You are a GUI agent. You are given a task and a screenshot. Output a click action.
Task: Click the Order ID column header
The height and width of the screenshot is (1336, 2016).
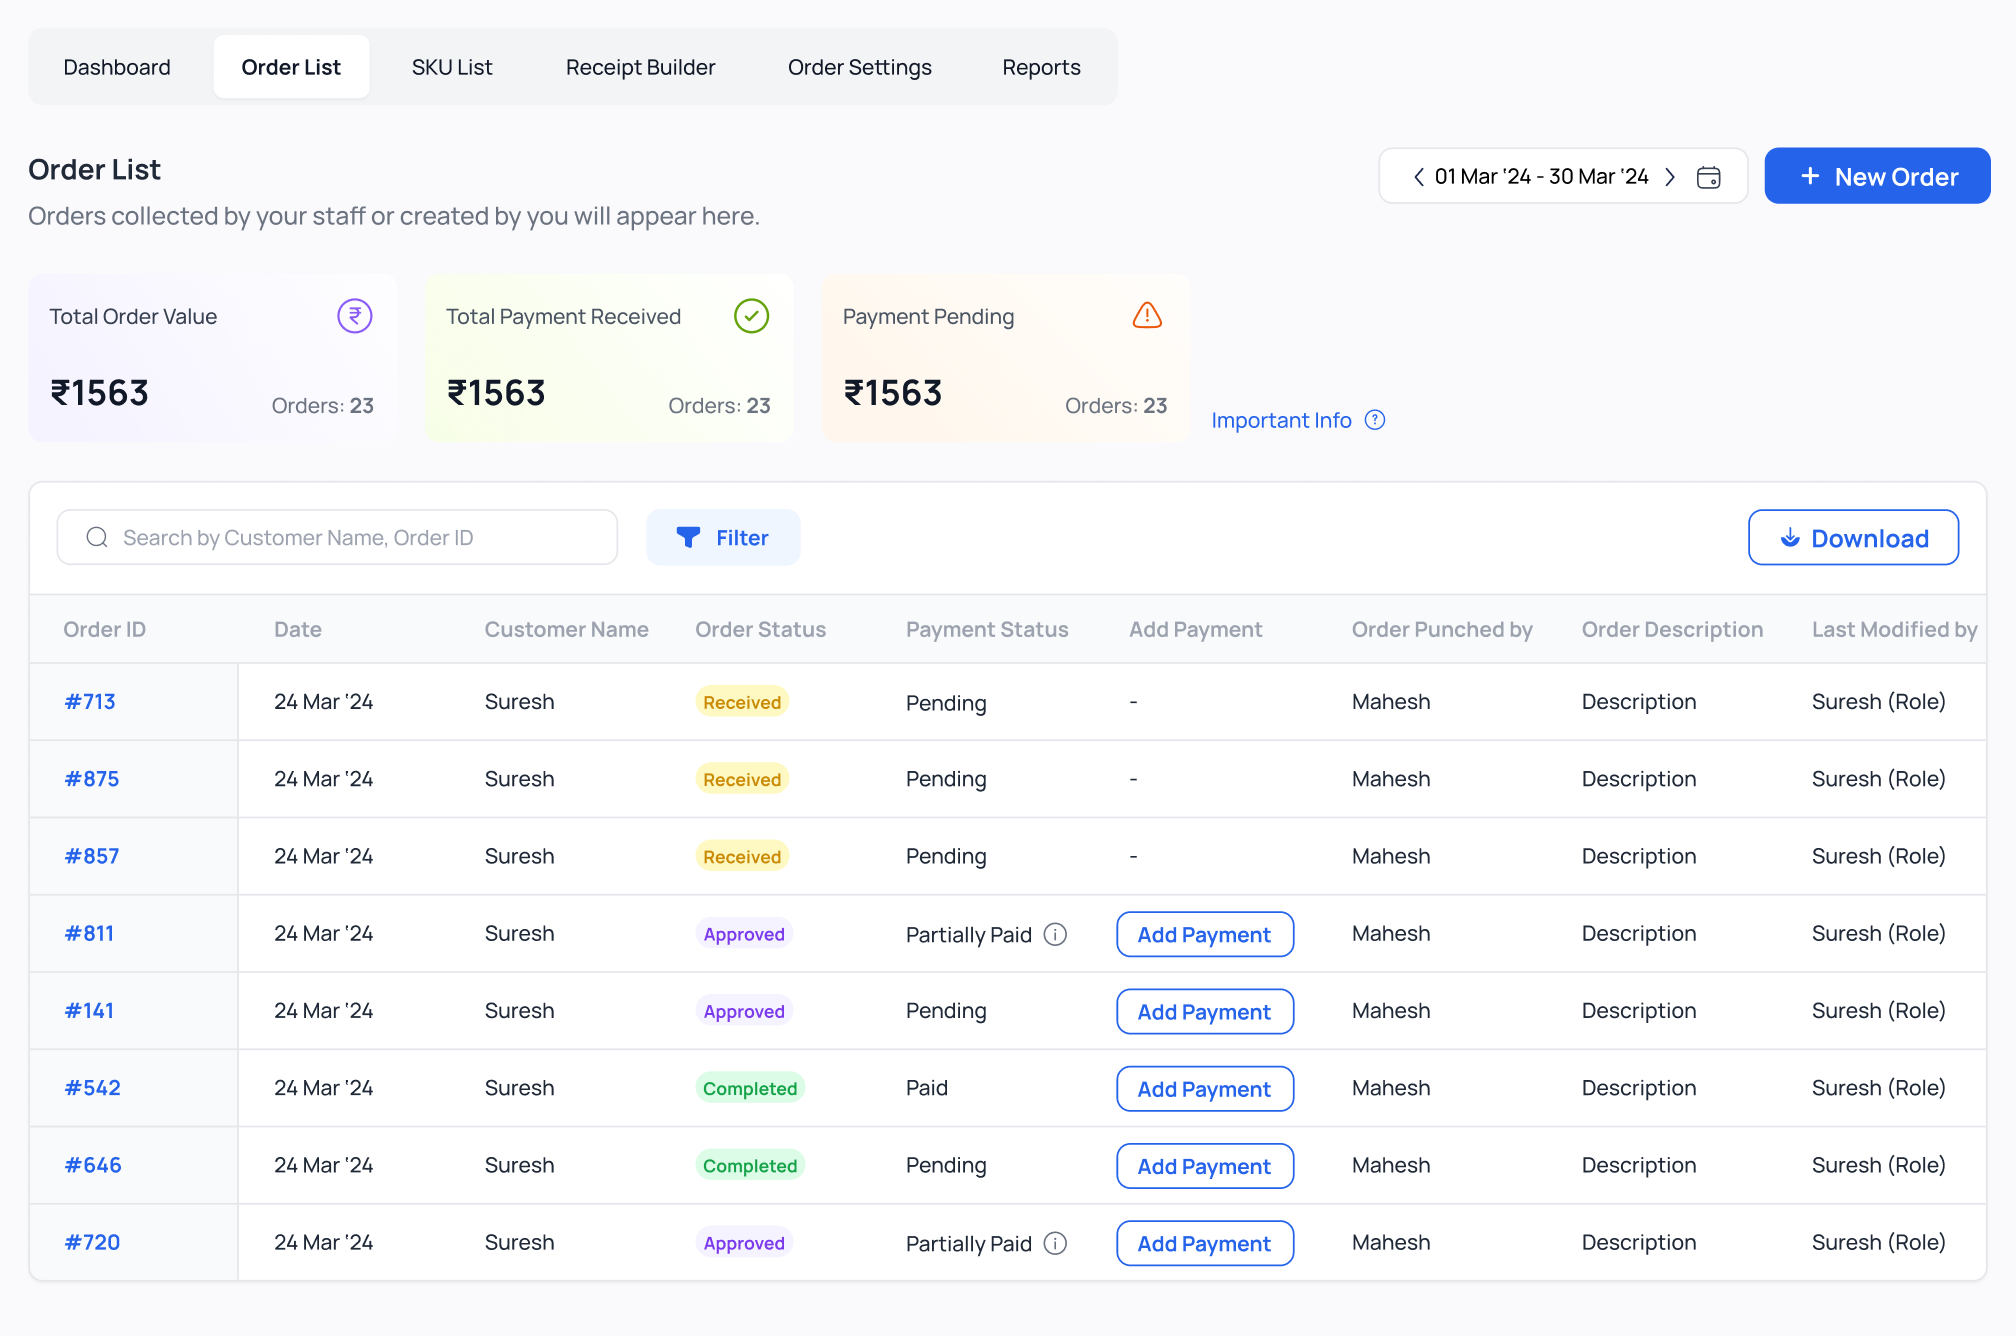[x=104, y=629]
